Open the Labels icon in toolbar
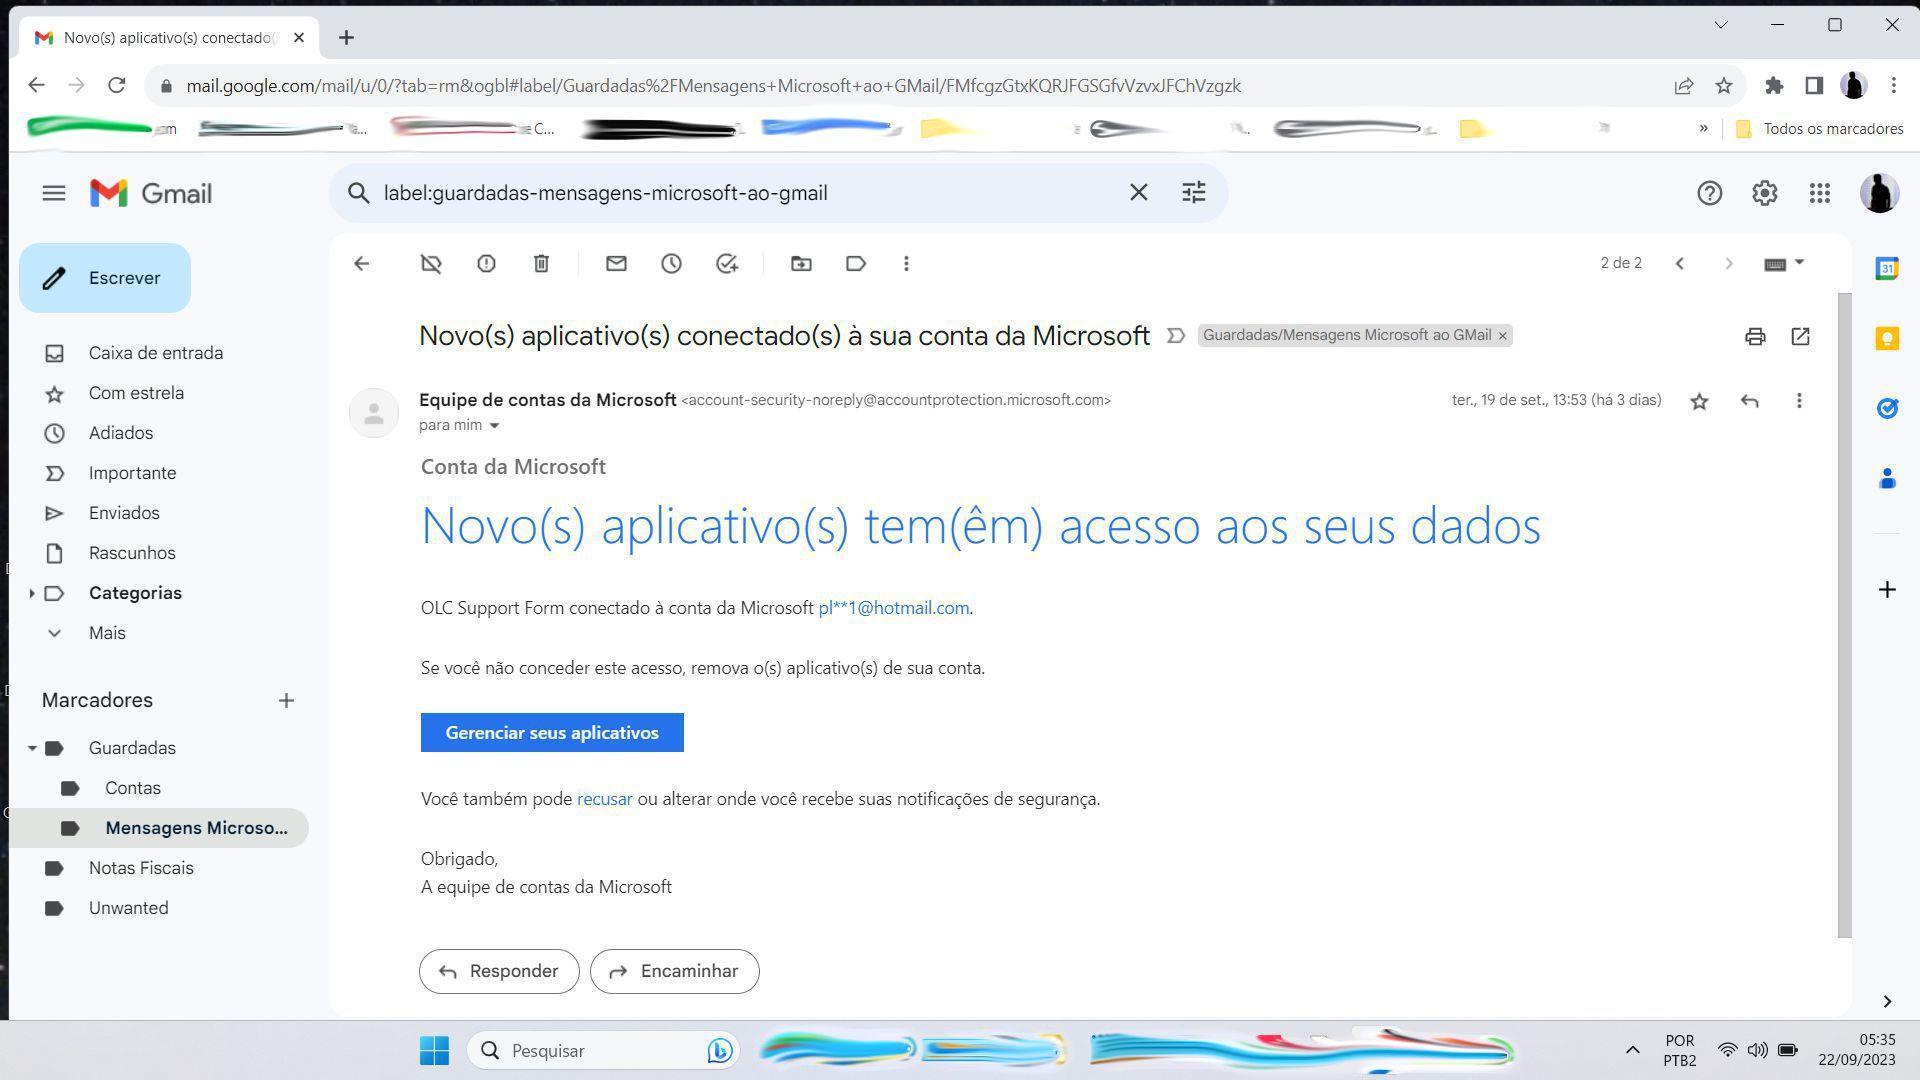Viewport: 1920px width, 1080px height. point(856,264)
